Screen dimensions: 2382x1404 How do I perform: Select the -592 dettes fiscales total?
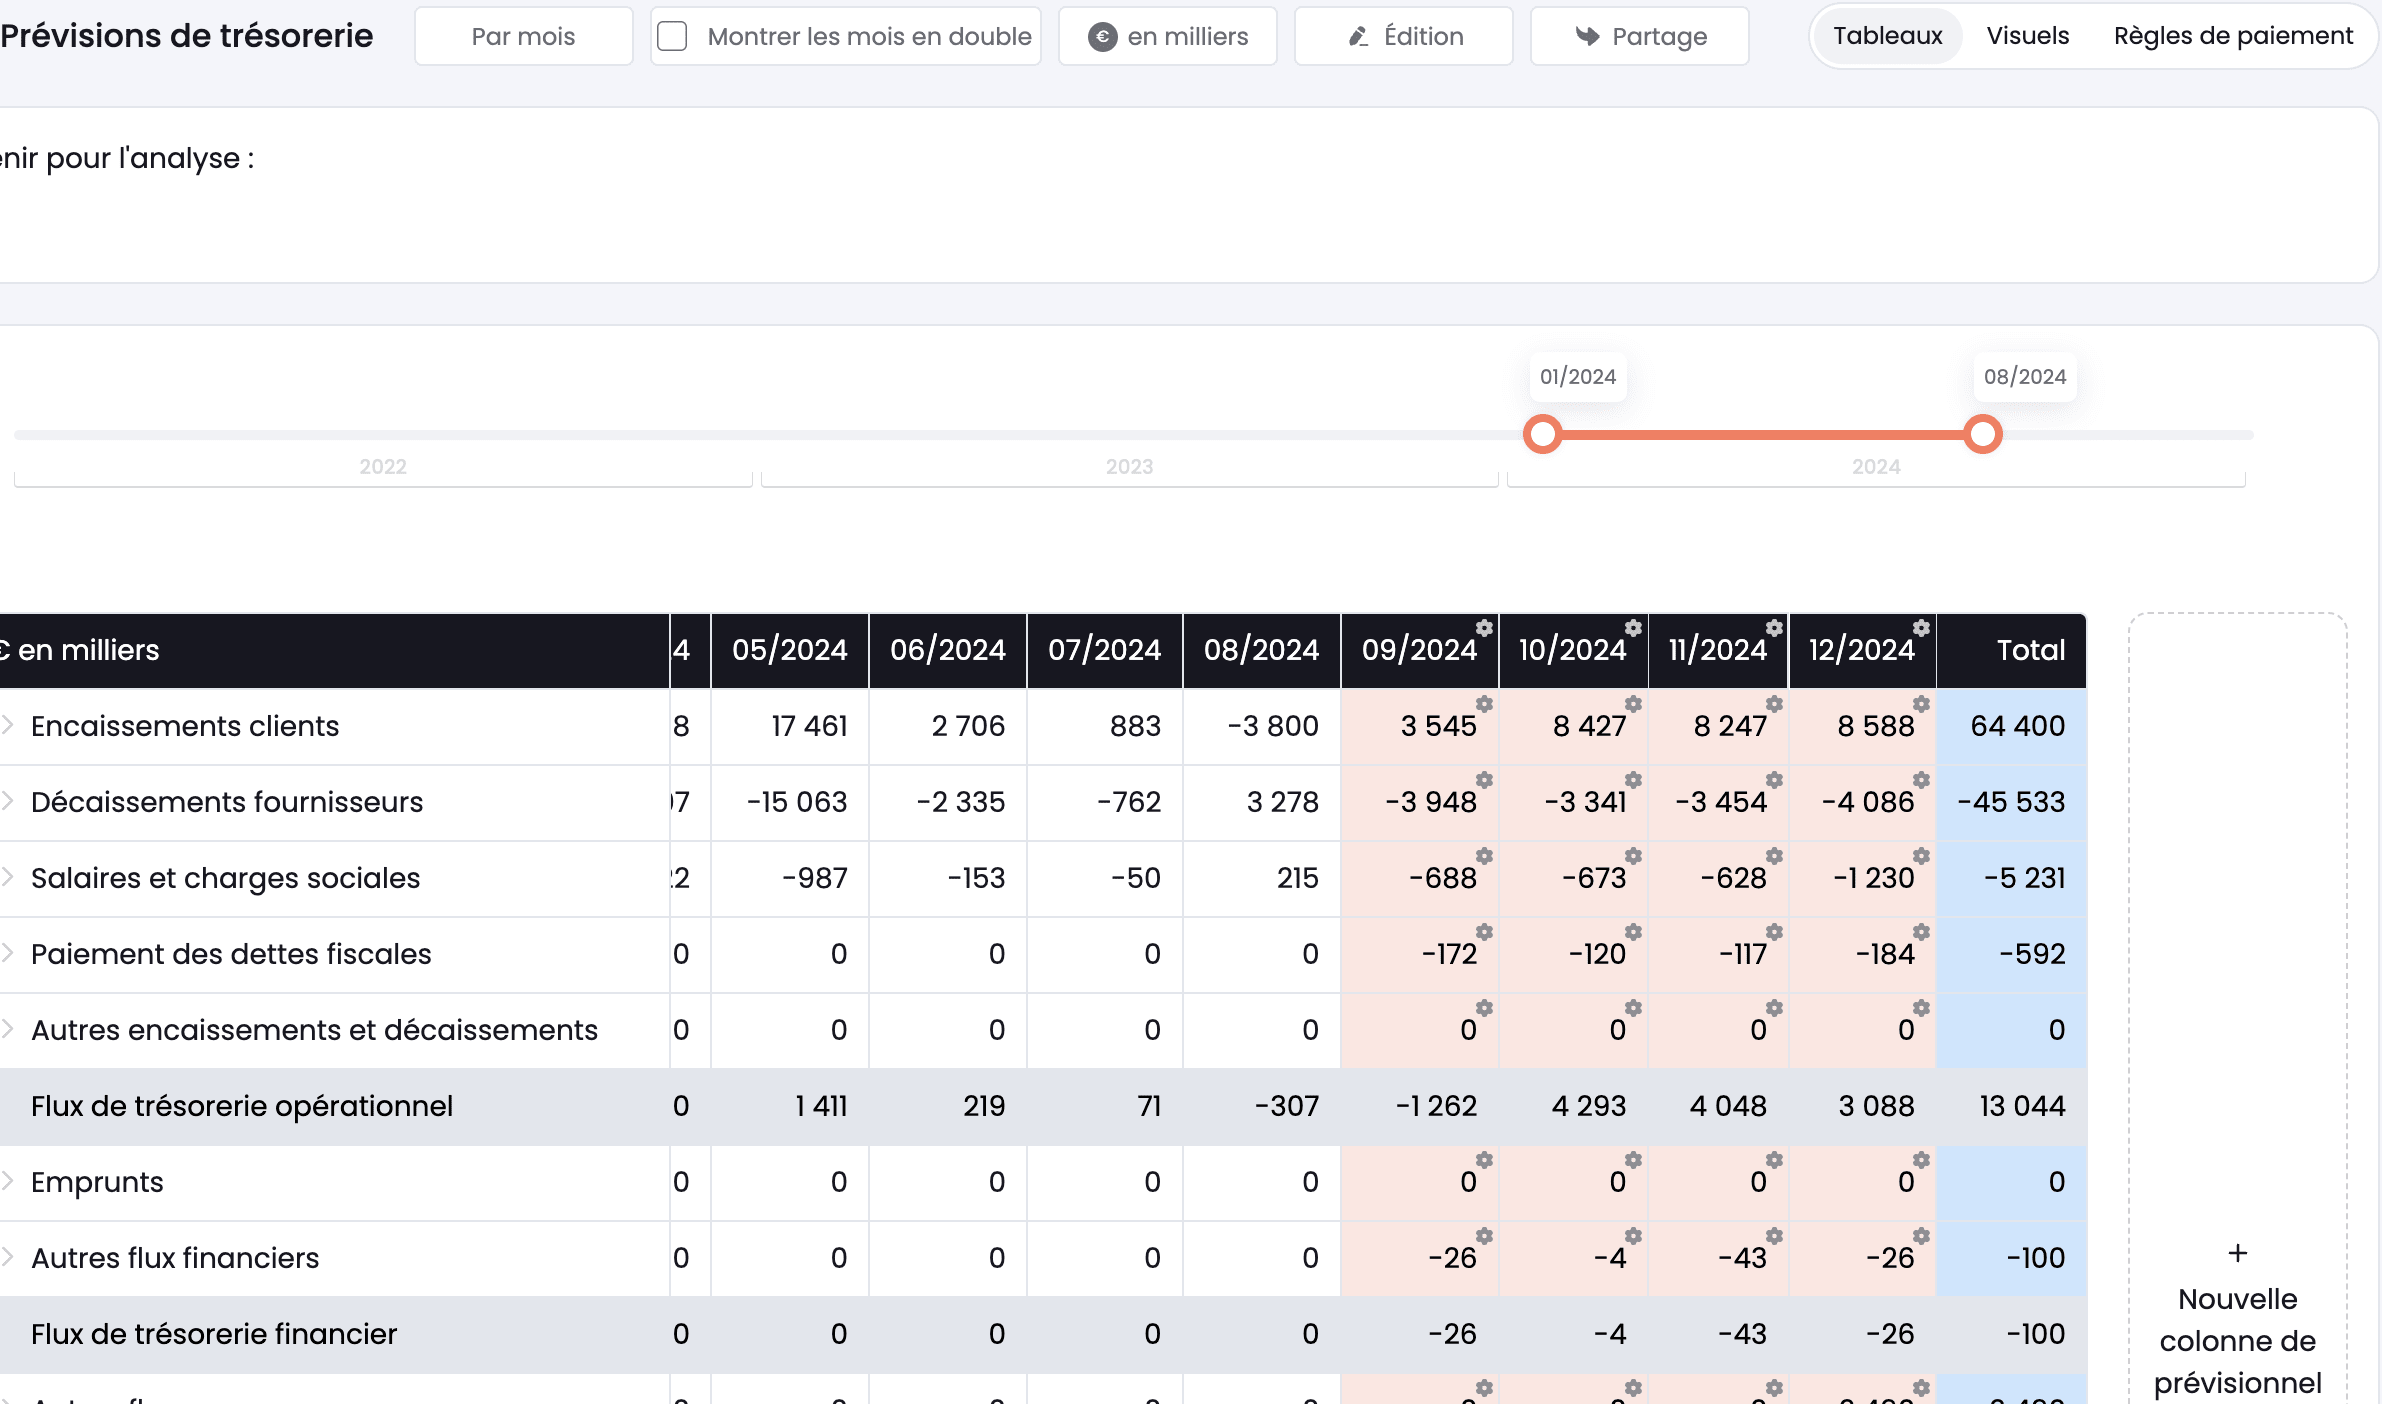coord(2011,954)
